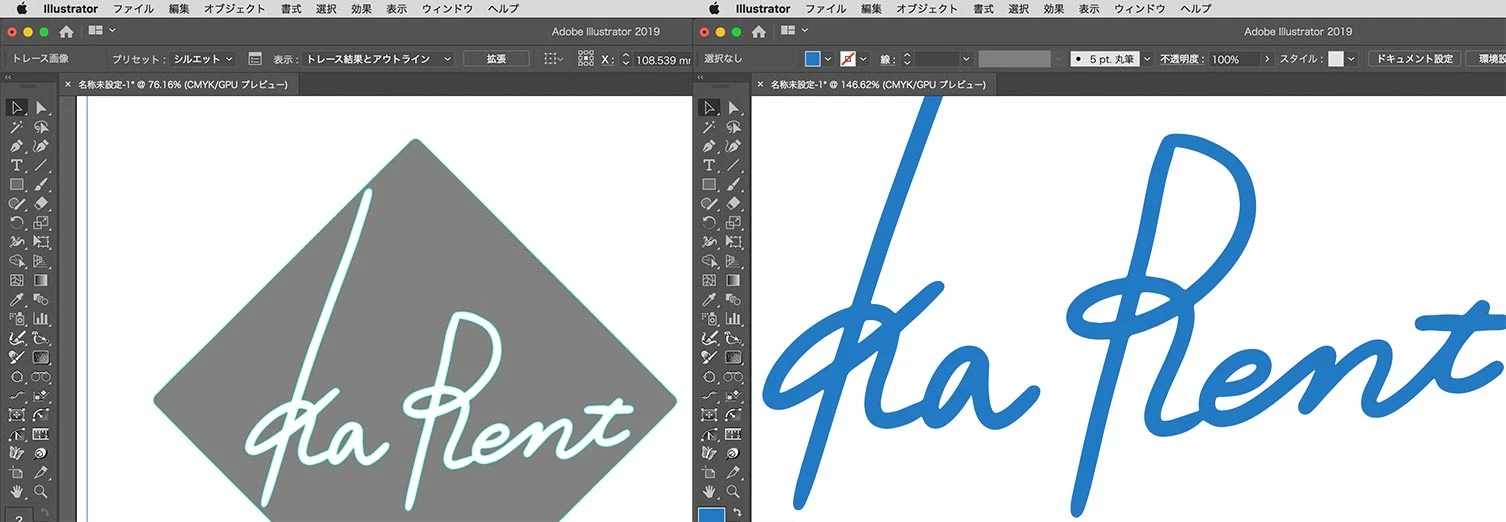Select the Rectangle tool in right window
The height and width of the screenshot is (522, 1506).
click(x=709, y=184)
